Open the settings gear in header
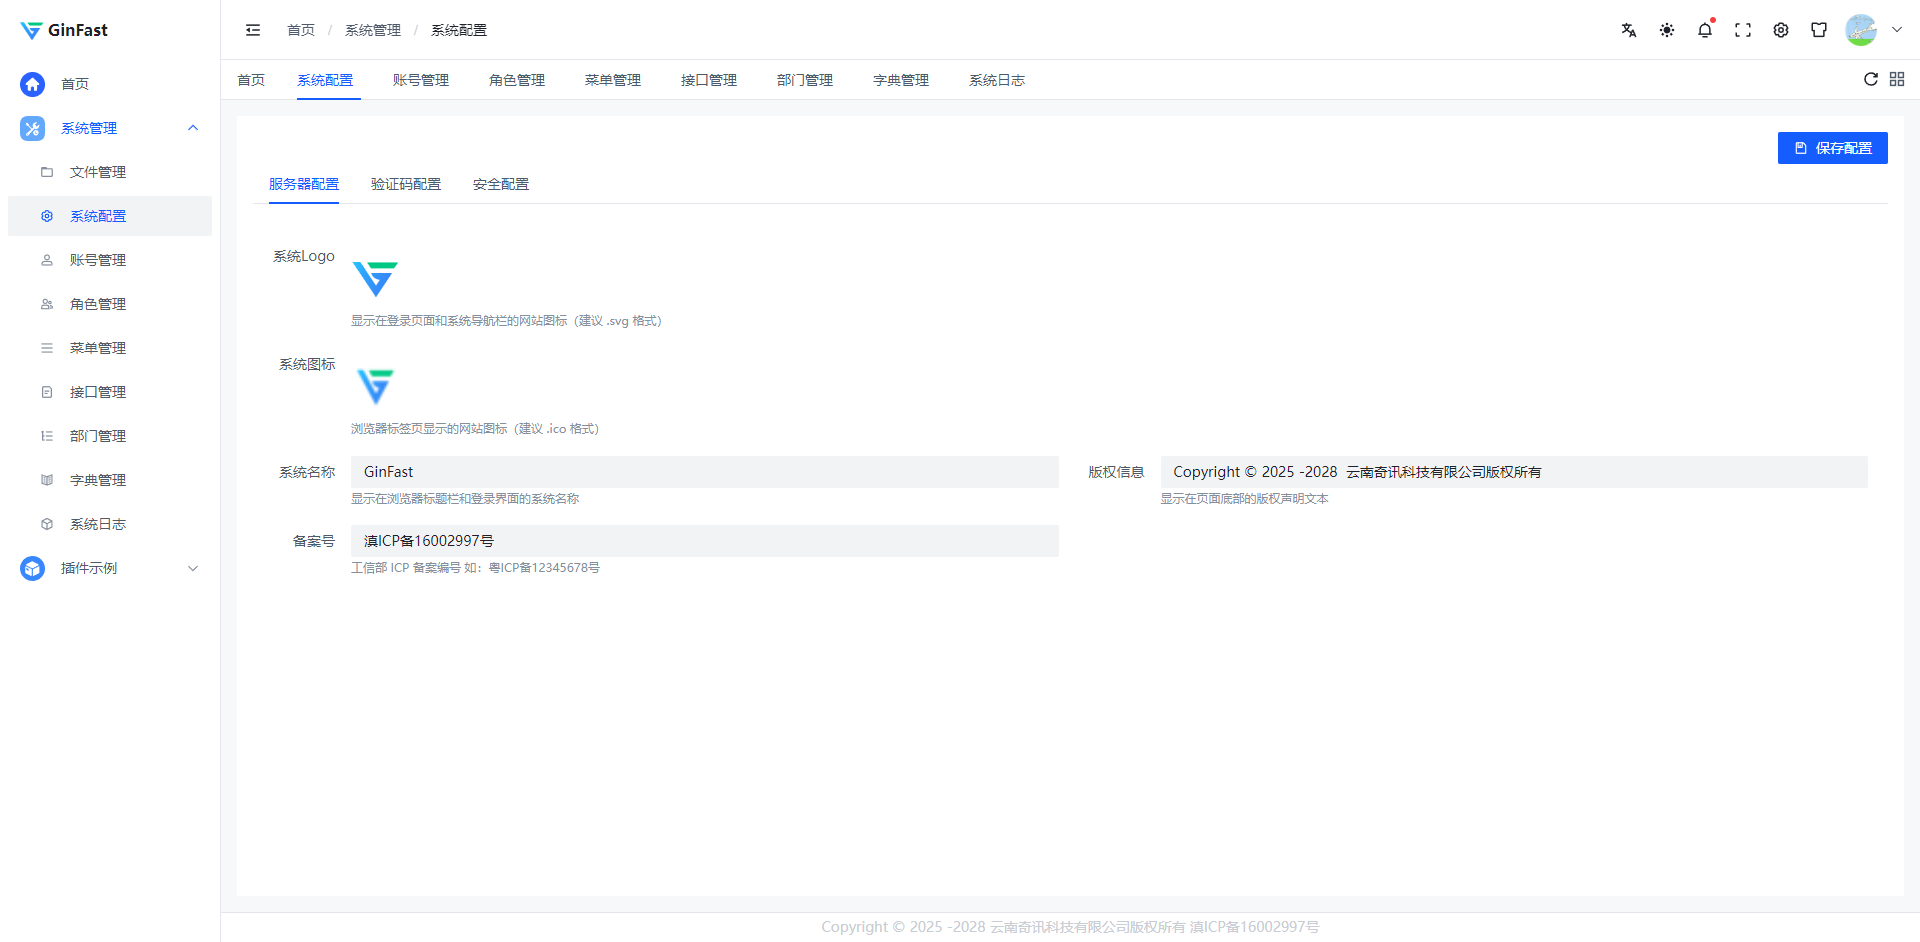 [1781, 30]
